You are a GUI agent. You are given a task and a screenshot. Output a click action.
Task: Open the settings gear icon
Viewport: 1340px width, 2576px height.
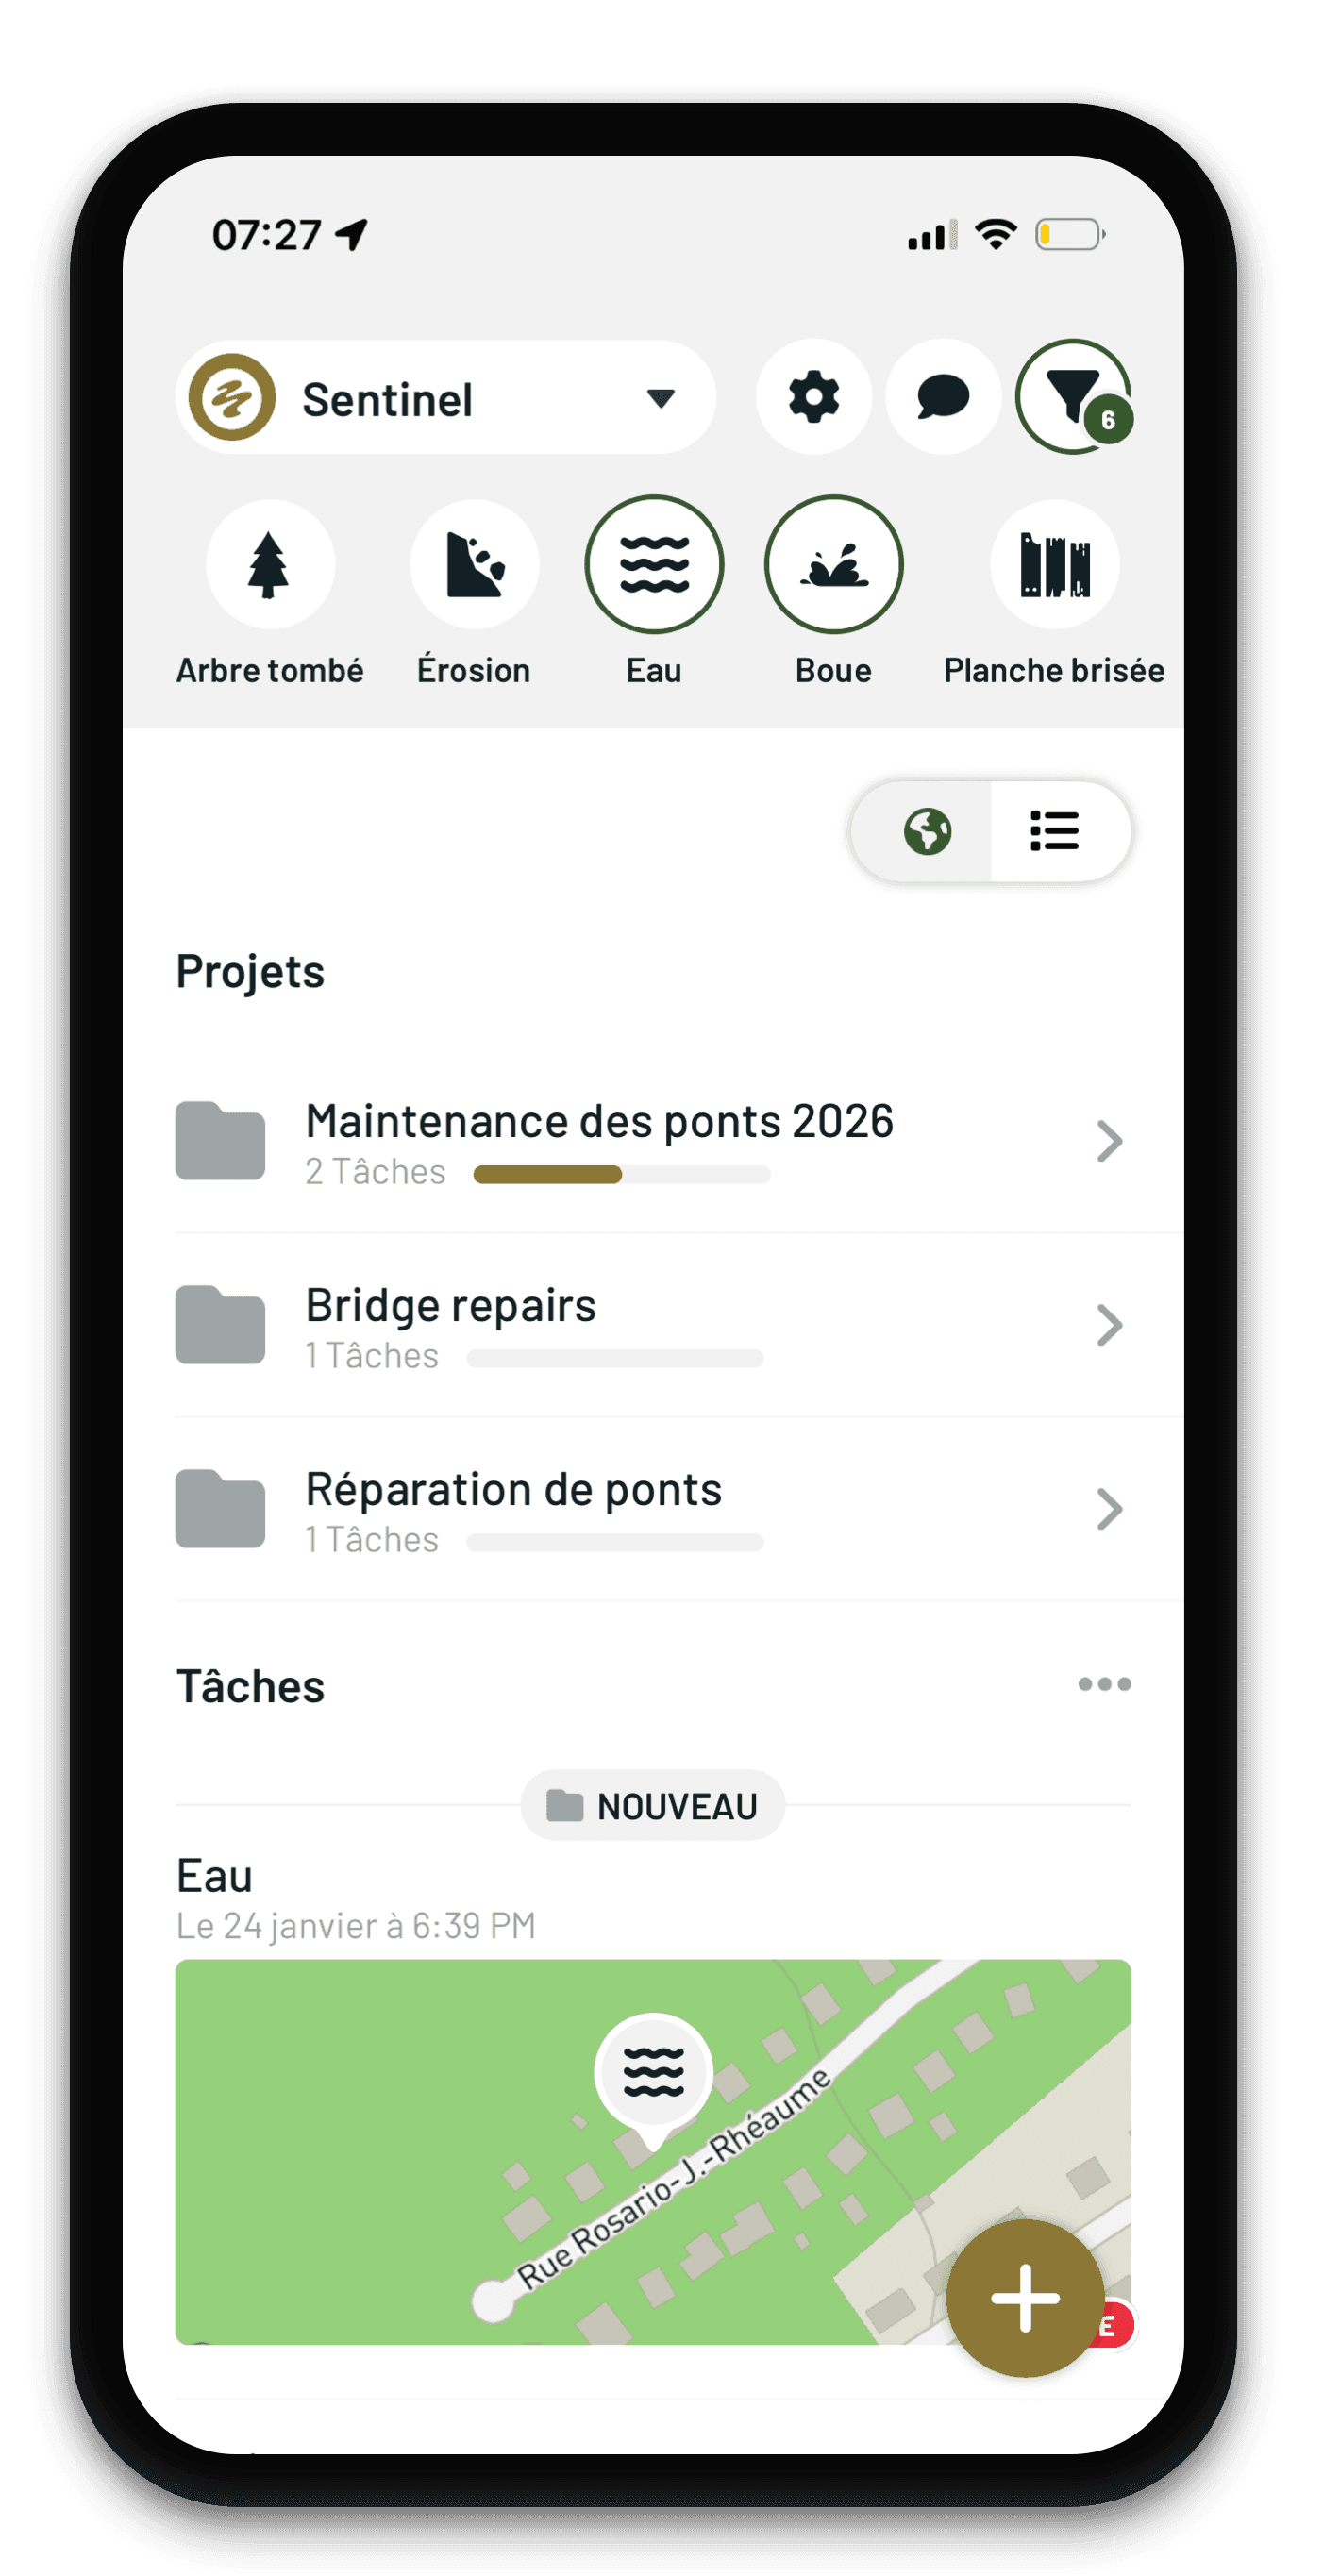click(813, 396)
